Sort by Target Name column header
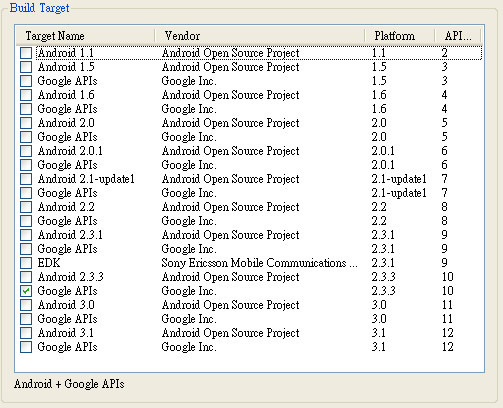 pos(85,36)
